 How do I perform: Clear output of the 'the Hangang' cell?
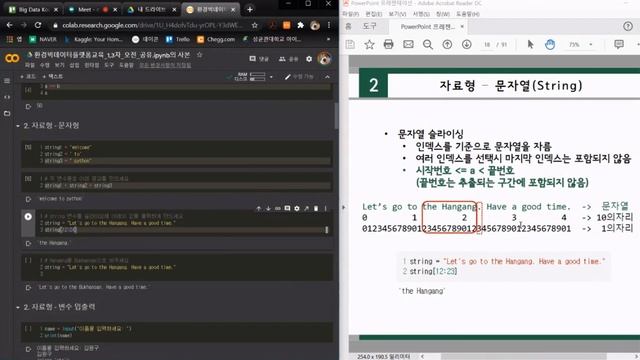tap(28, 244)
